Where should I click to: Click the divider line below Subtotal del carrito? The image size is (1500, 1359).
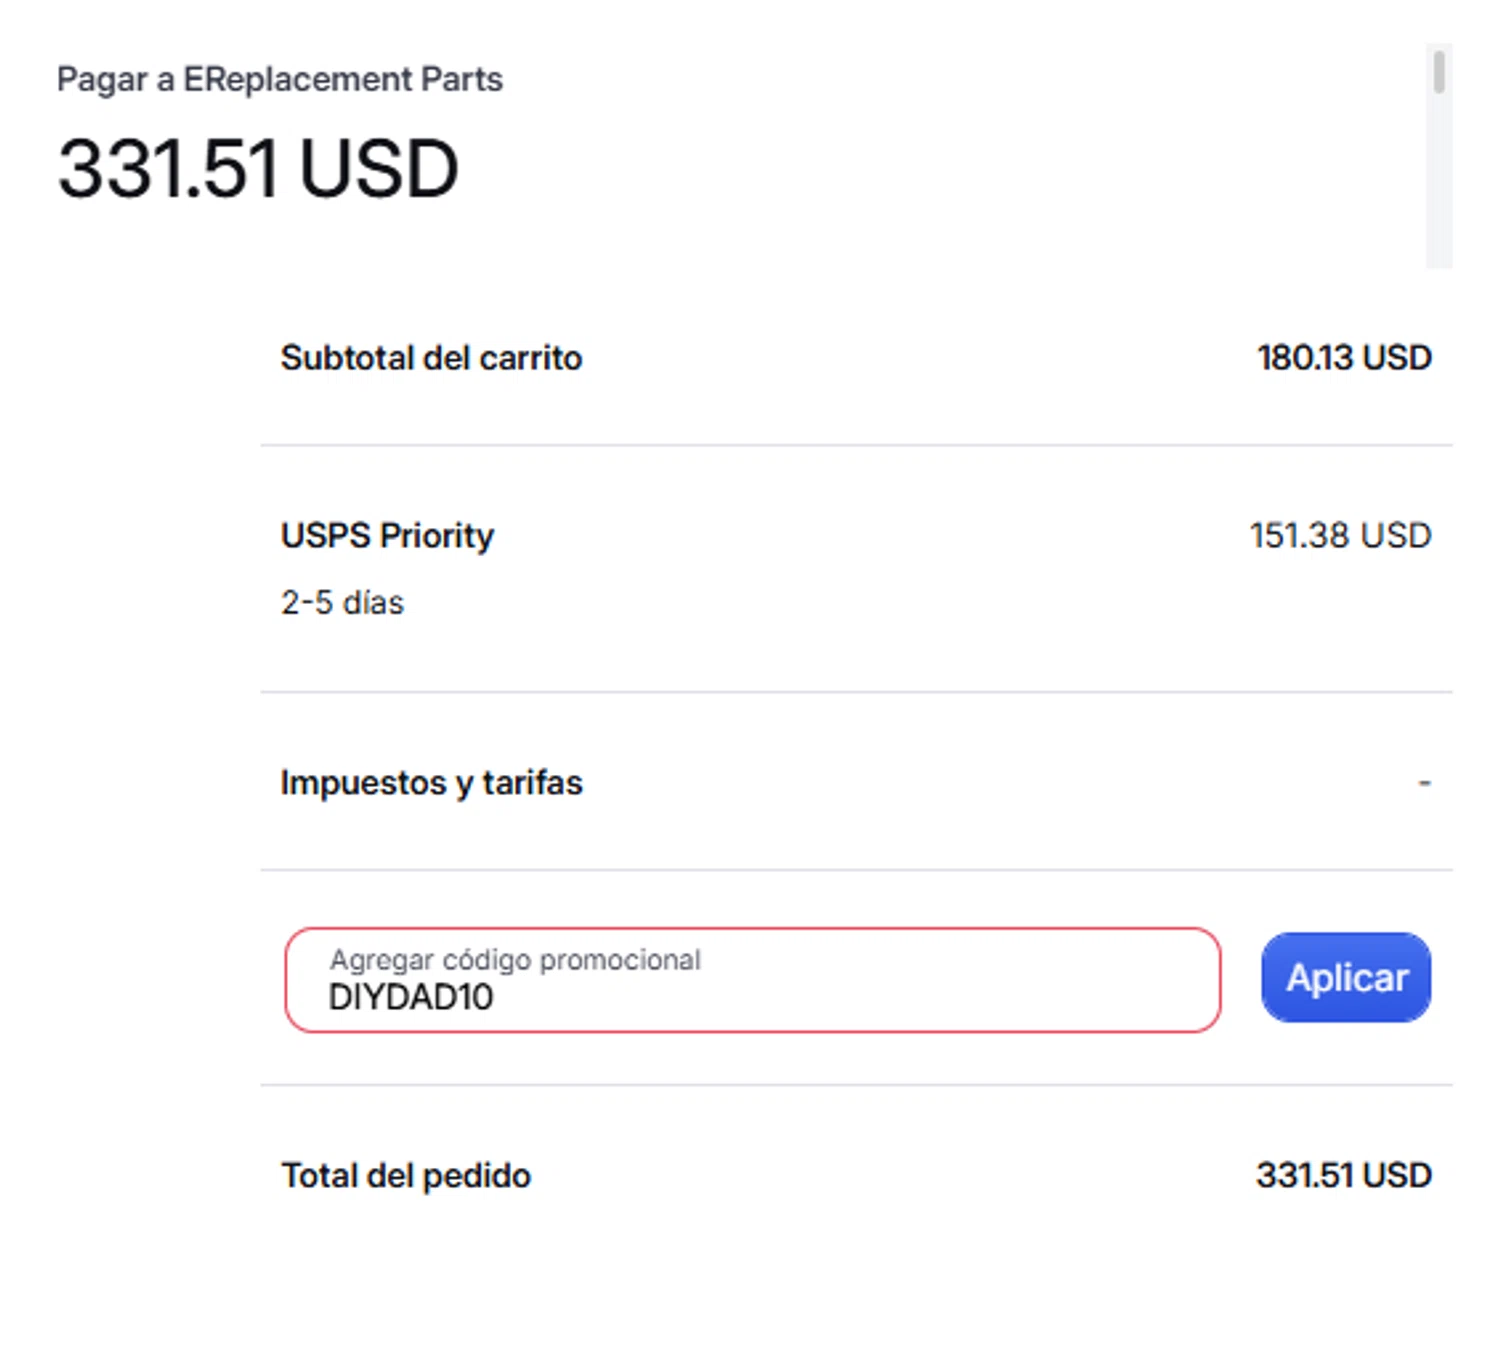(x=855, y=445)
